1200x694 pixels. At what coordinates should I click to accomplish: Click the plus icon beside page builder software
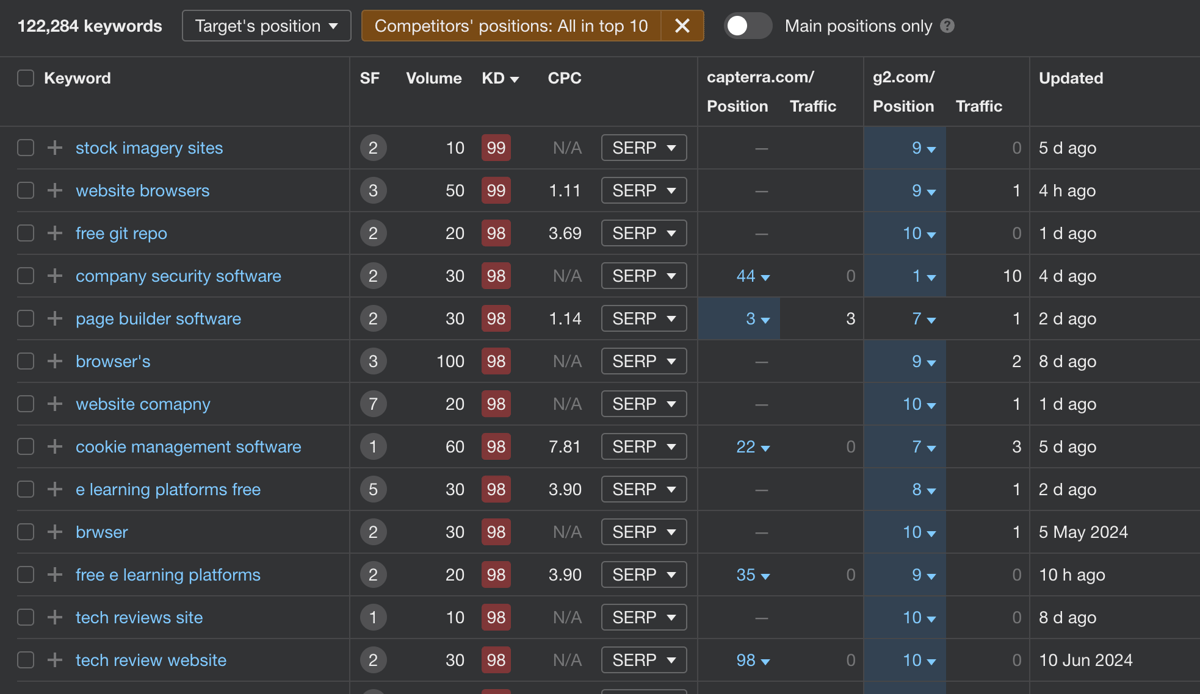(55, 319)
